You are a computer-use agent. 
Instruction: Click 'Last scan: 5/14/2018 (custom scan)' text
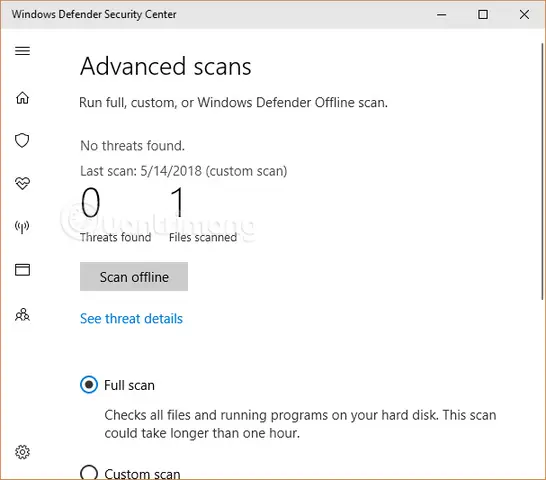(184, 171)
